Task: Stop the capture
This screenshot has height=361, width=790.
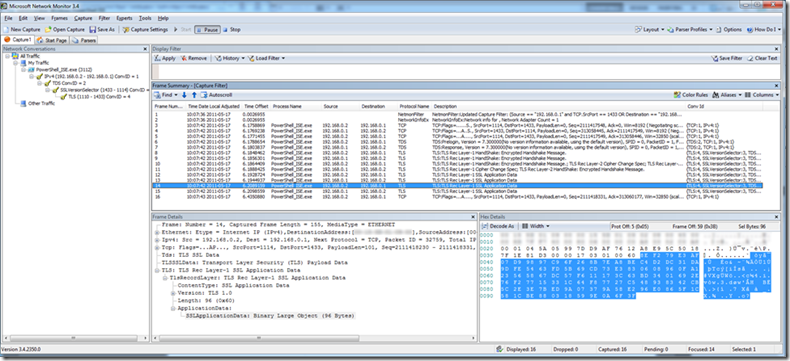Action: [232, 30]
